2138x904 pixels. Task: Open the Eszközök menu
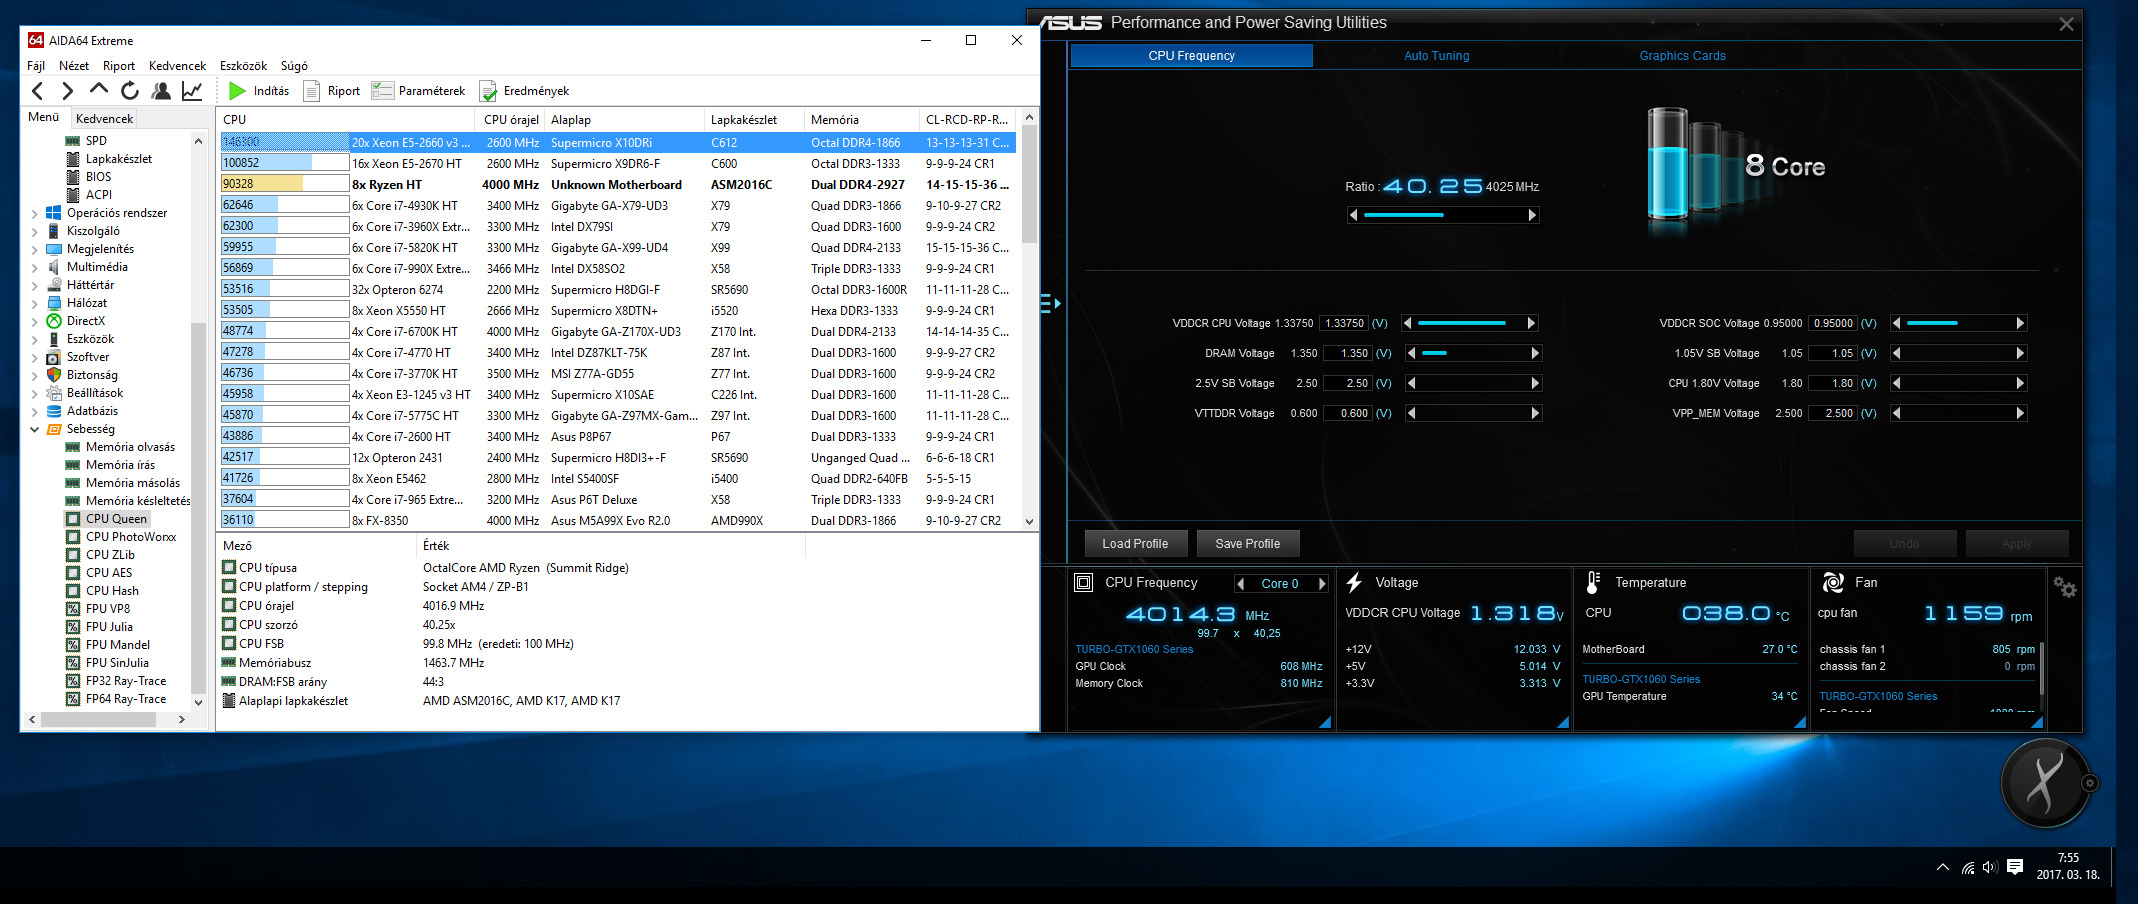click(243, 66)
